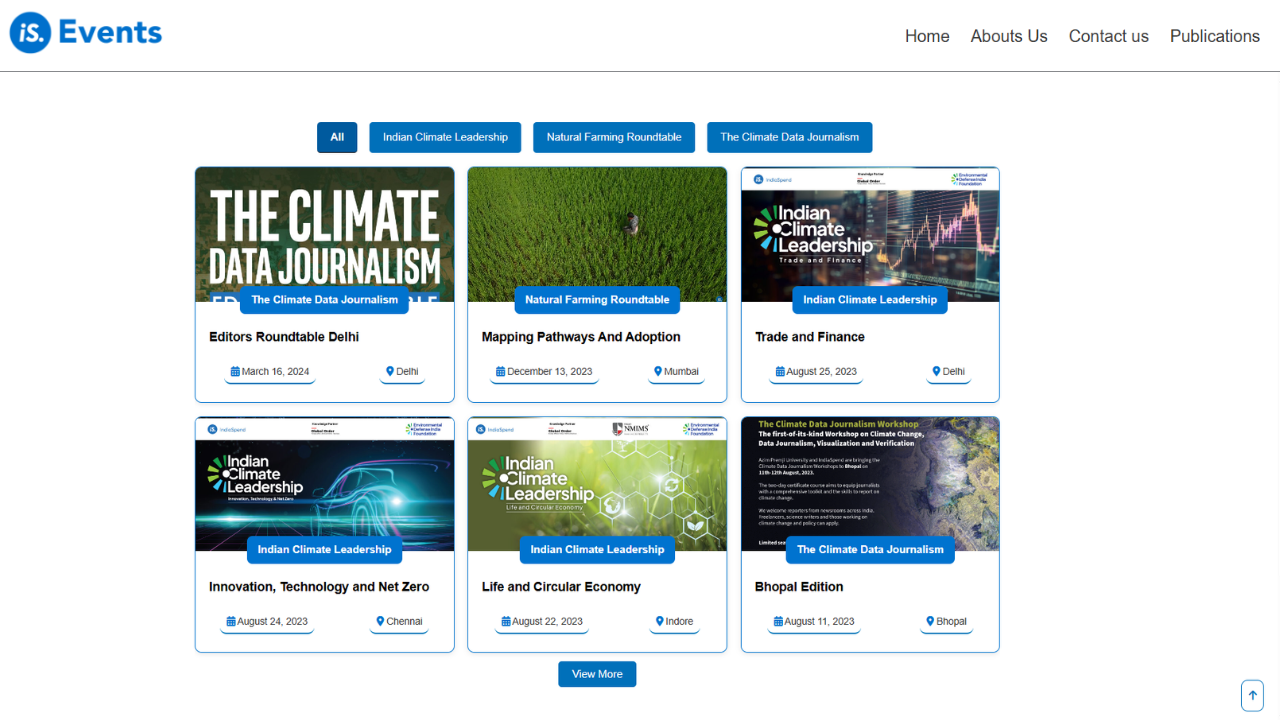Select the All filter tab
Image resolution: width=1280 pixels, height=720 pixels.
pyautogui.click(x=337, y=137)
